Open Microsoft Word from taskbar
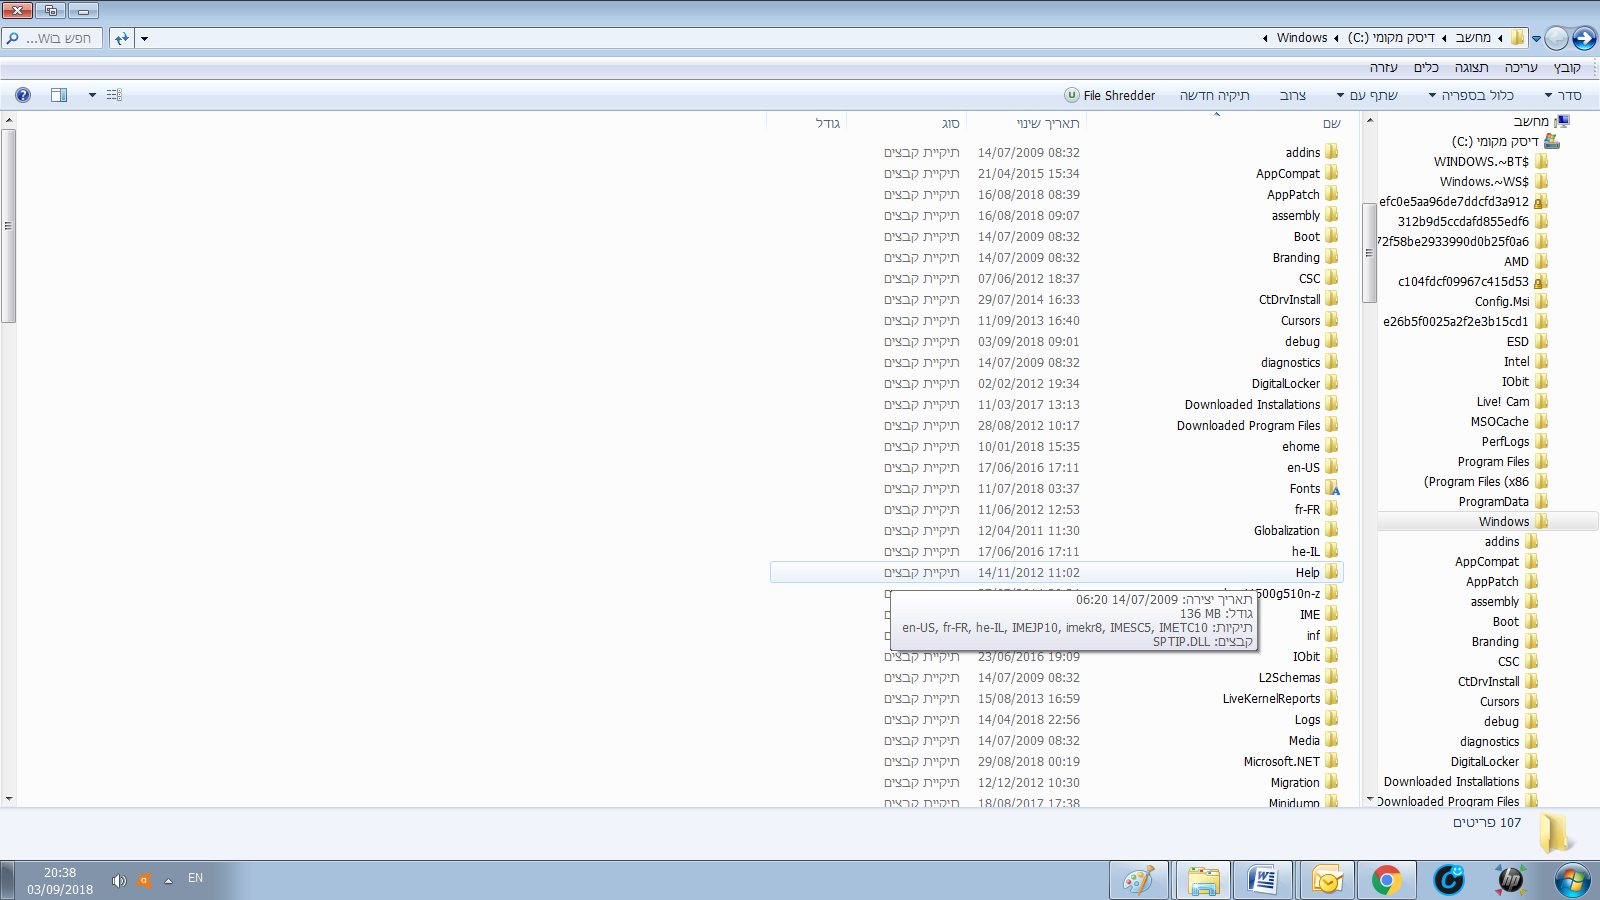Image resolution: width=1600 pixels, height=900 pixels. point(1264,880)
